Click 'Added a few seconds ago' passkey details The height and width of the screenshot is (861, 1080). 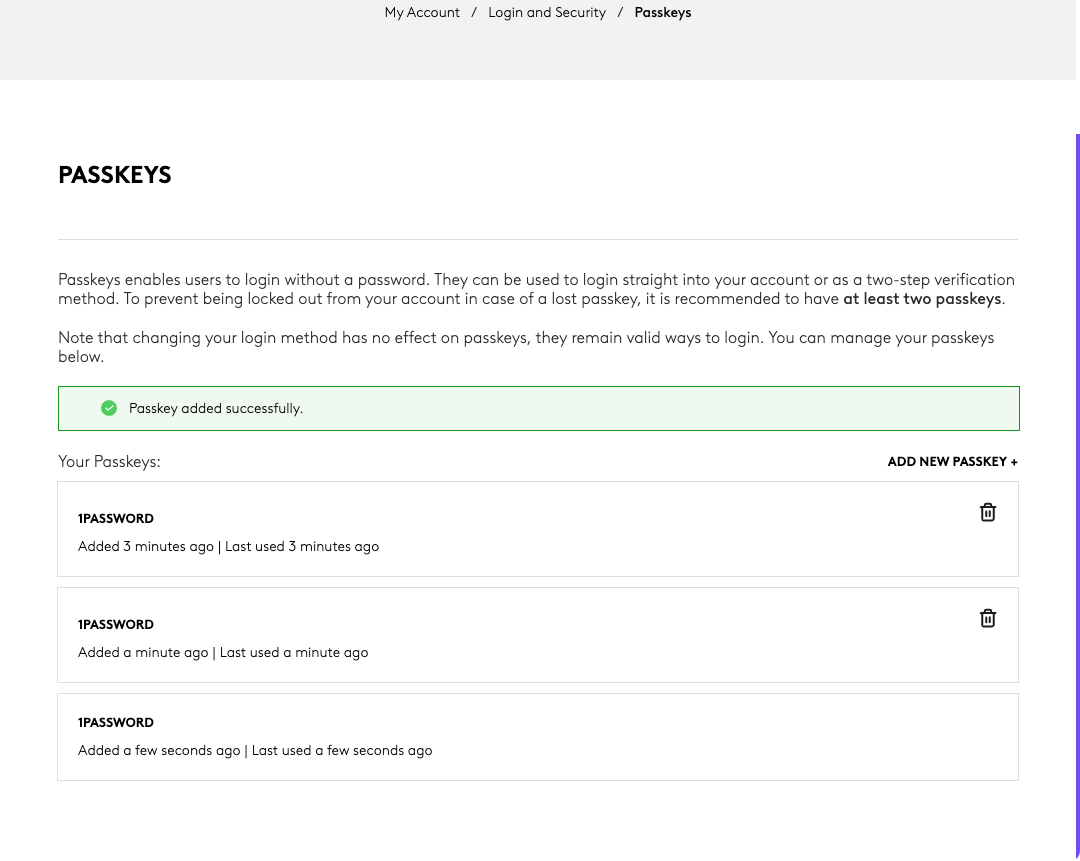point(255,751)
